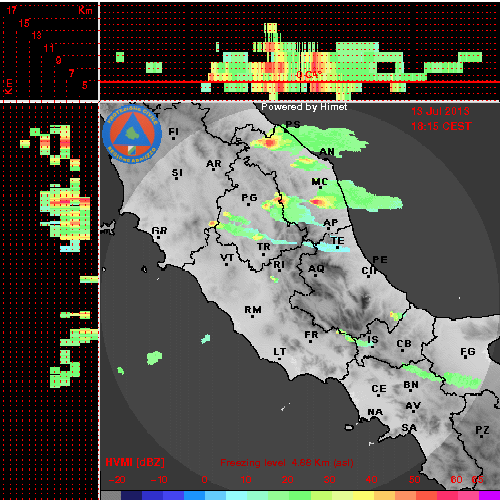Click the '13' height axis label
The height and width of the screenshot is (500, 500).
[x=37, y=35]
